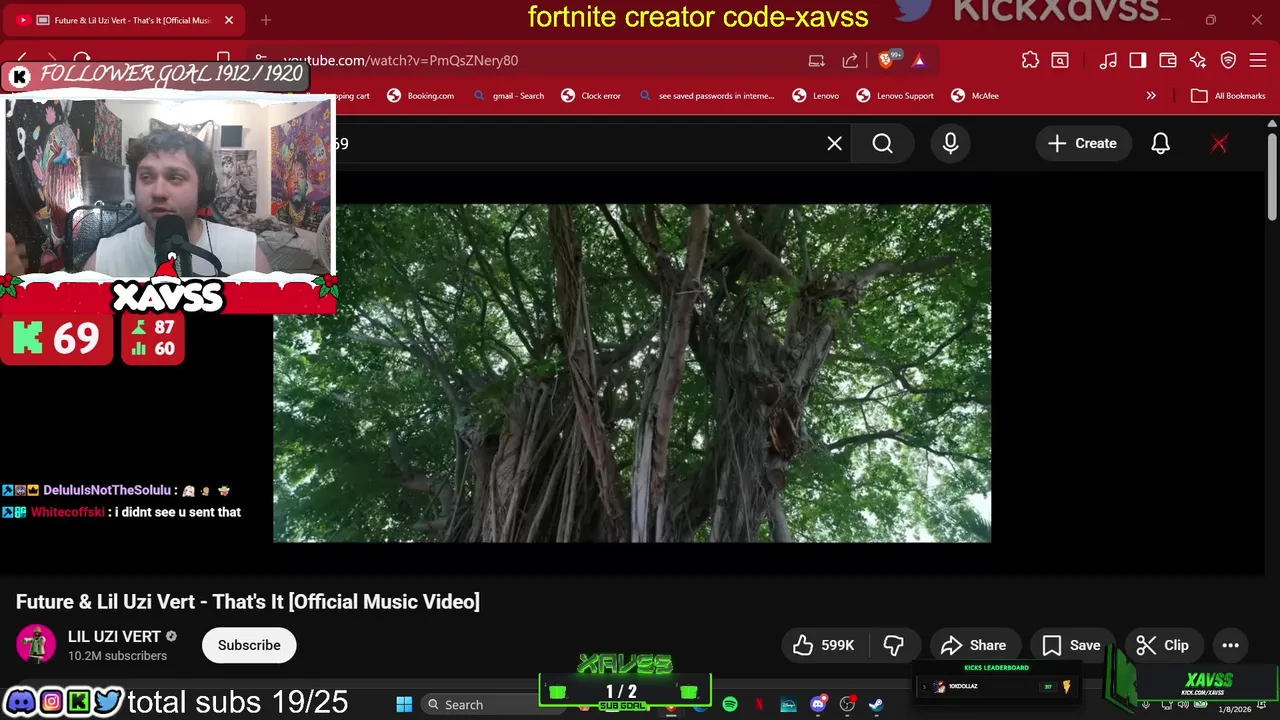Open Steam from the taskbar

[876, 705]
